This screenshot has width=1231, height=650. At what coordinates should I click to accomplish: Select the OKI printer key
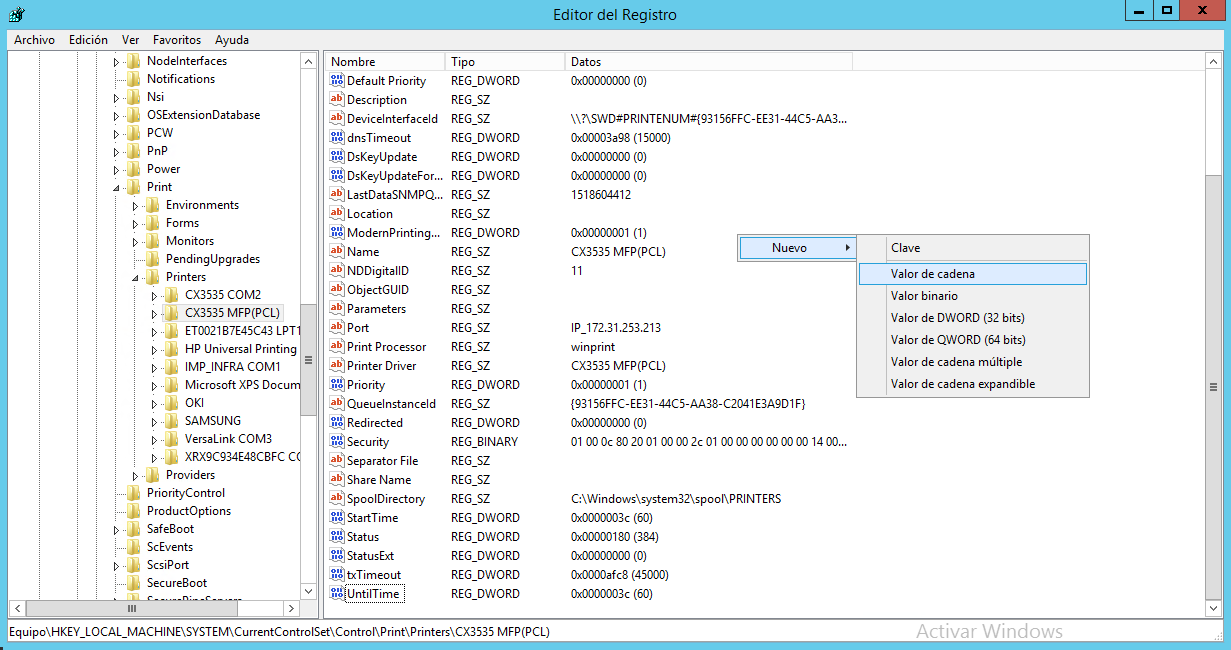tap(194, 403)
